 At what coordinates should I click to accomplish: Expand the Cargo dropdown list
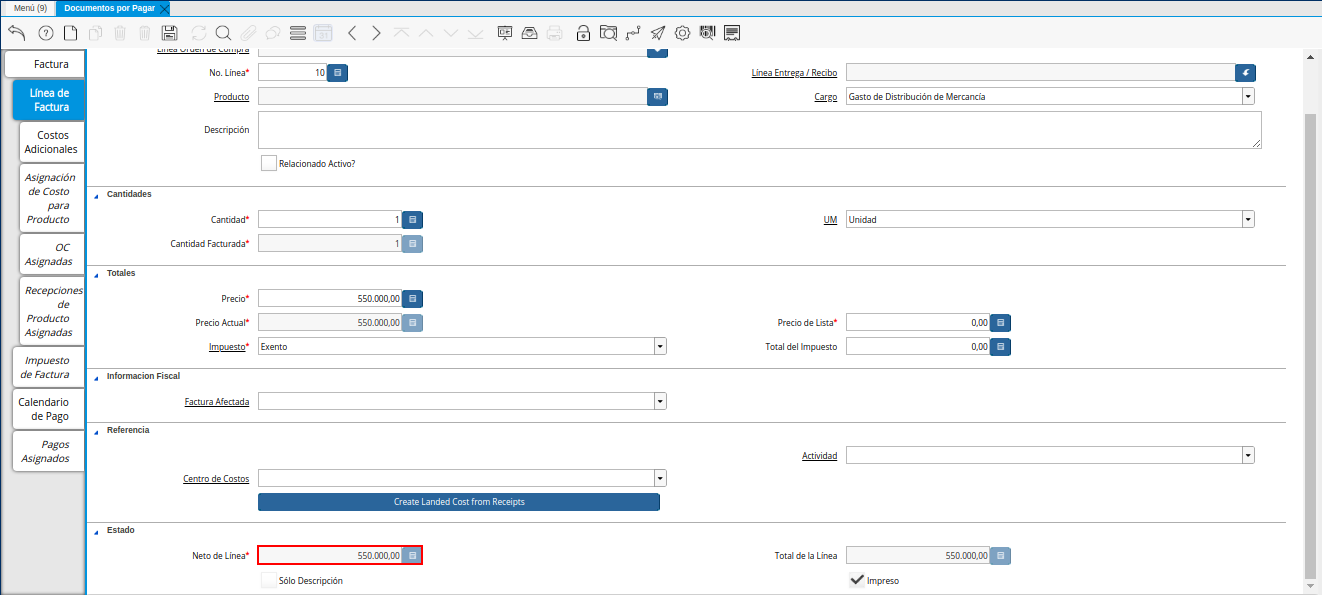tap(1248, 97)
